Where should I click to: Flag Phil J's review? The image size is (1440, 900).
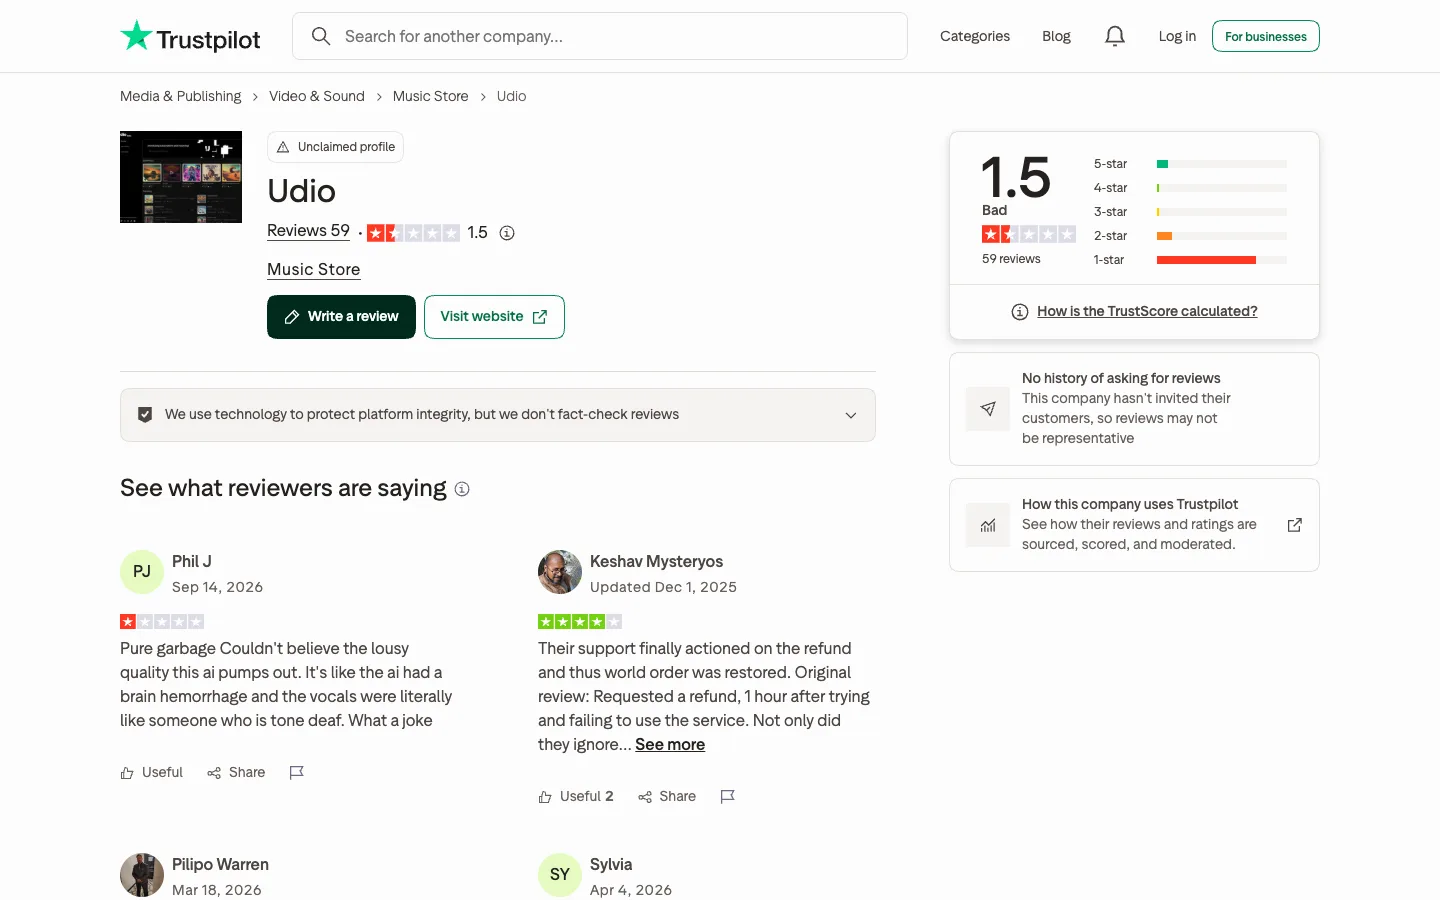296,772
